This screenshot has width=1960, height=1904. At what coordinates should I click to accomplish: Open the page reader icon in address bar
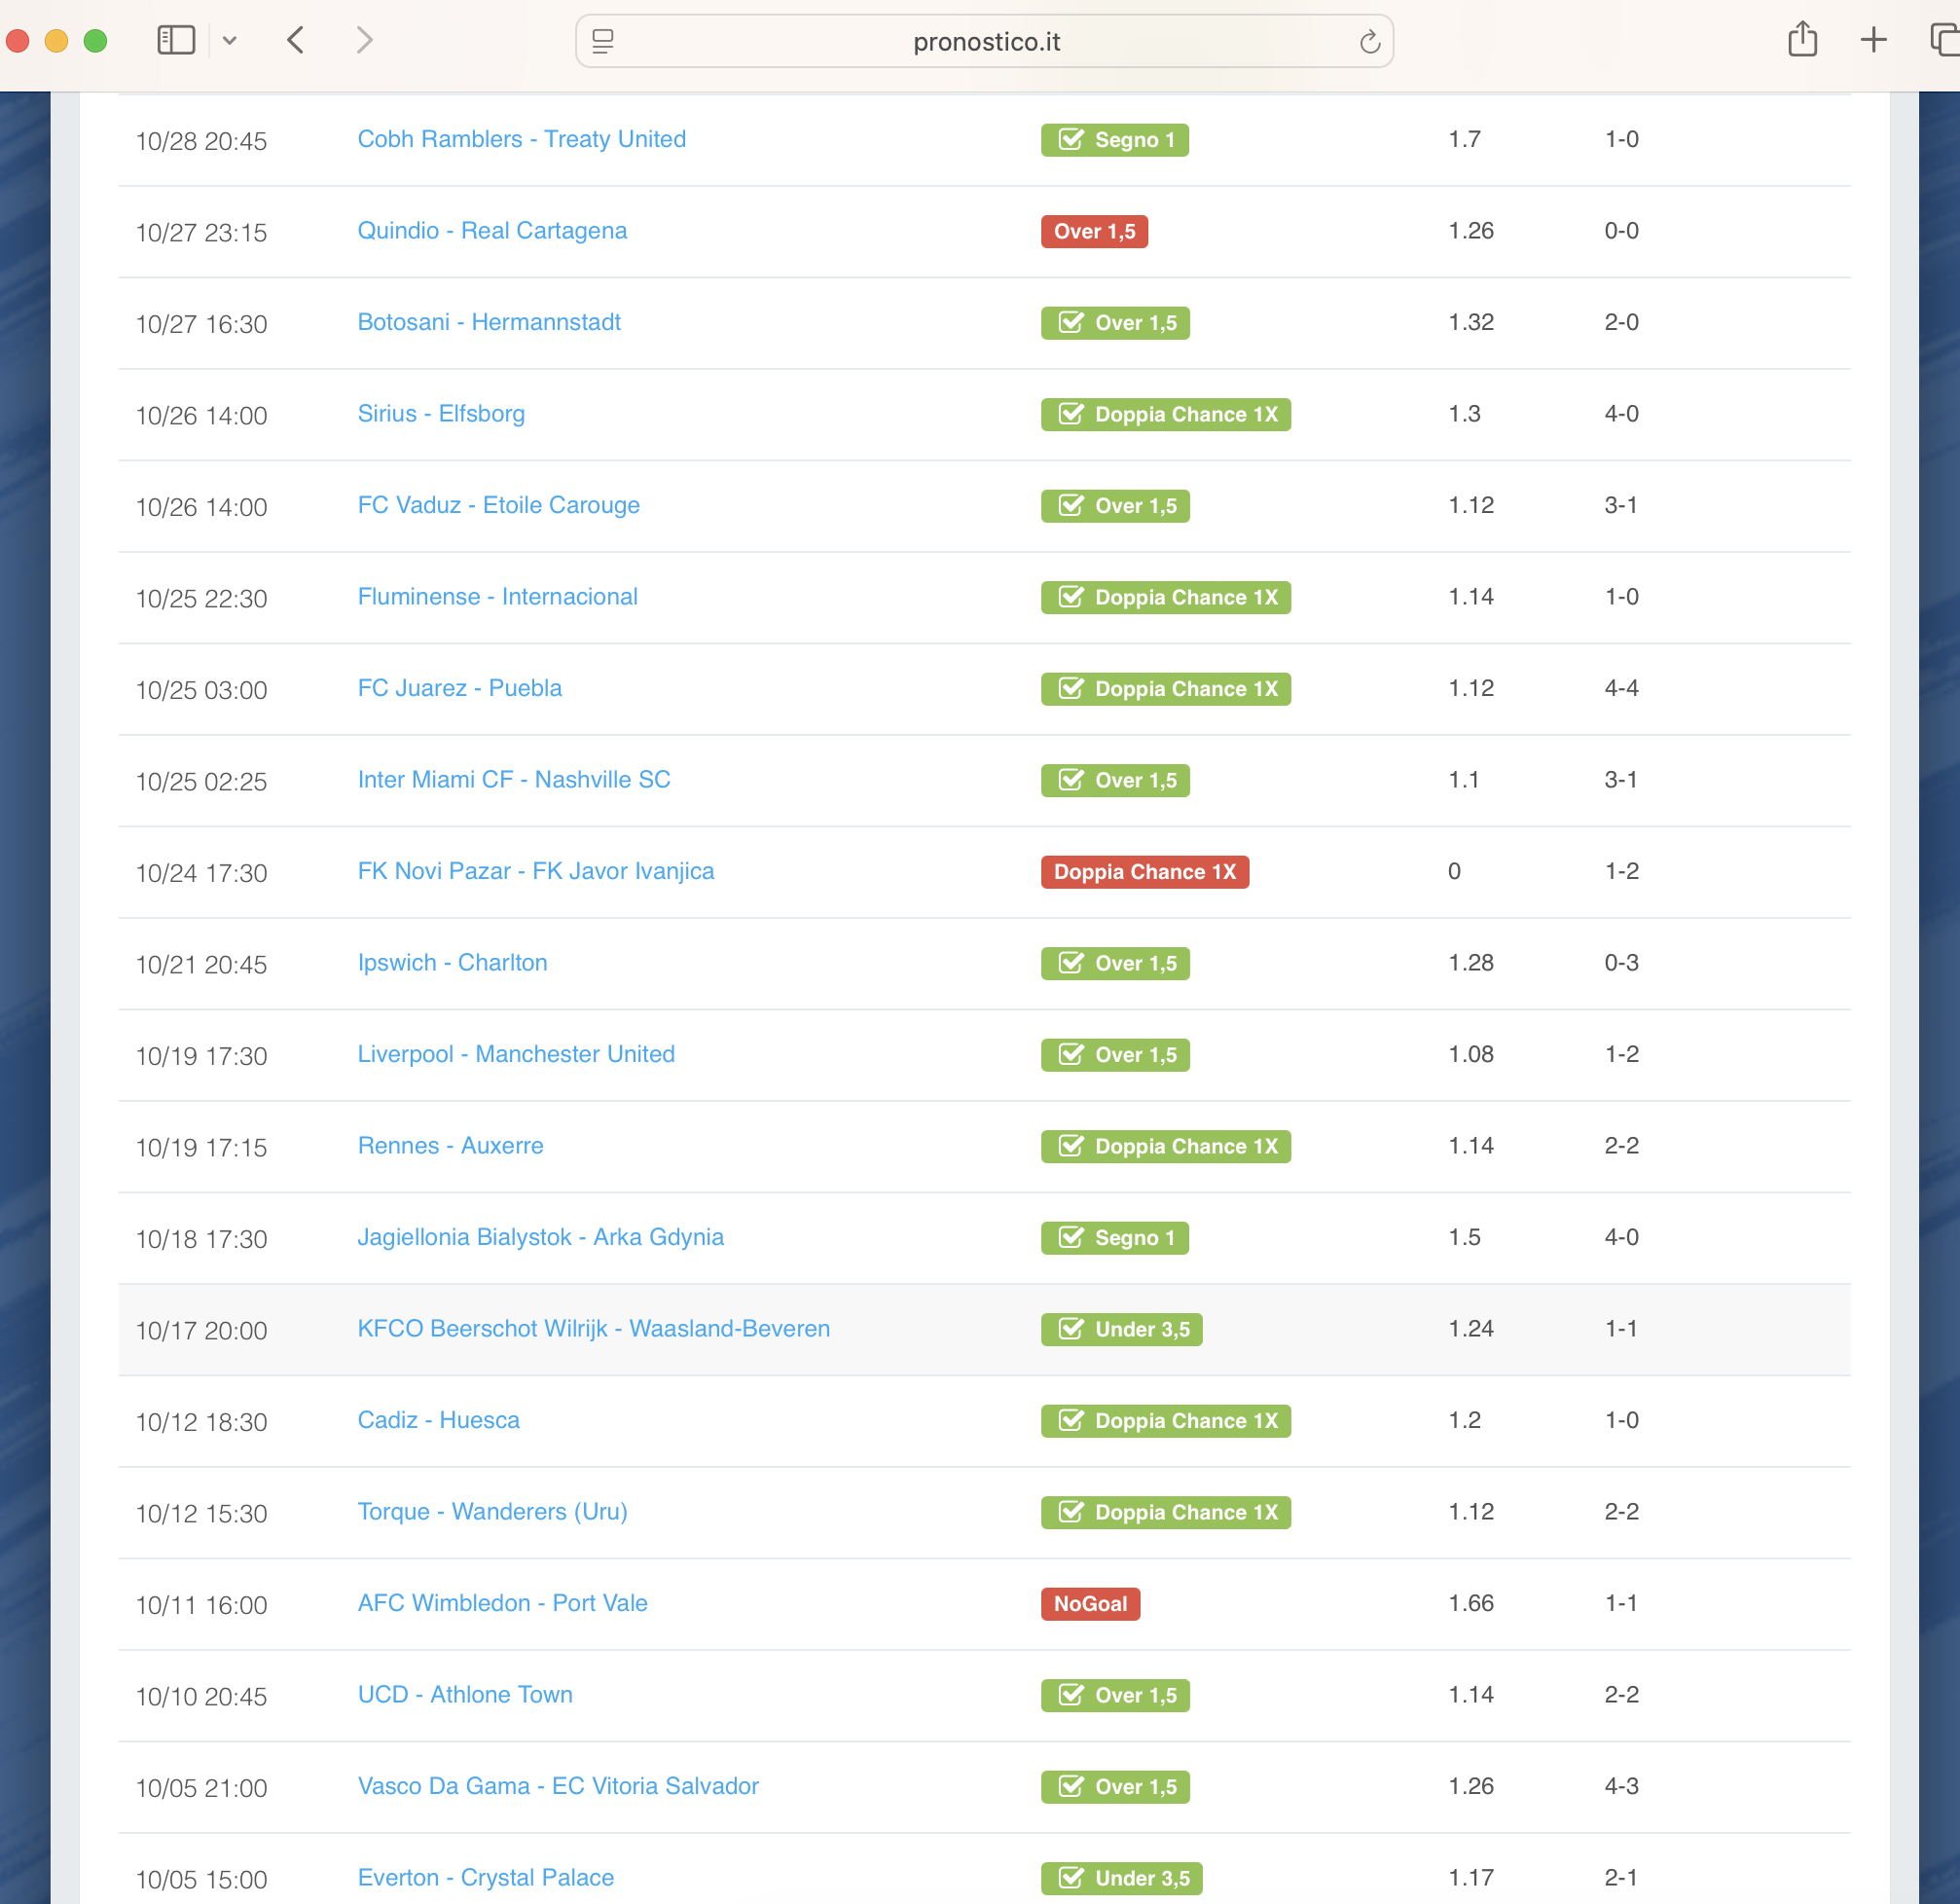pyautogui.click(x=603, y=41)
